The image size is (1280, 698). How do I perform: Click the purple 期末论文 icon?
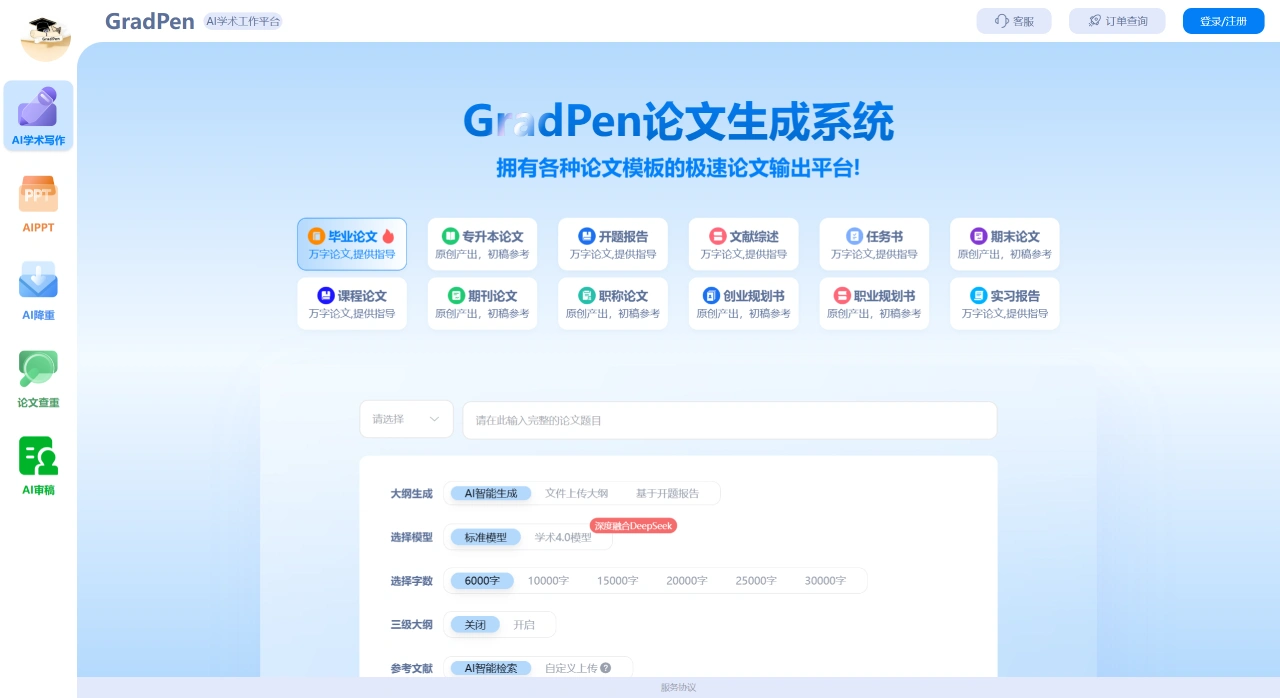coord(979,236)
